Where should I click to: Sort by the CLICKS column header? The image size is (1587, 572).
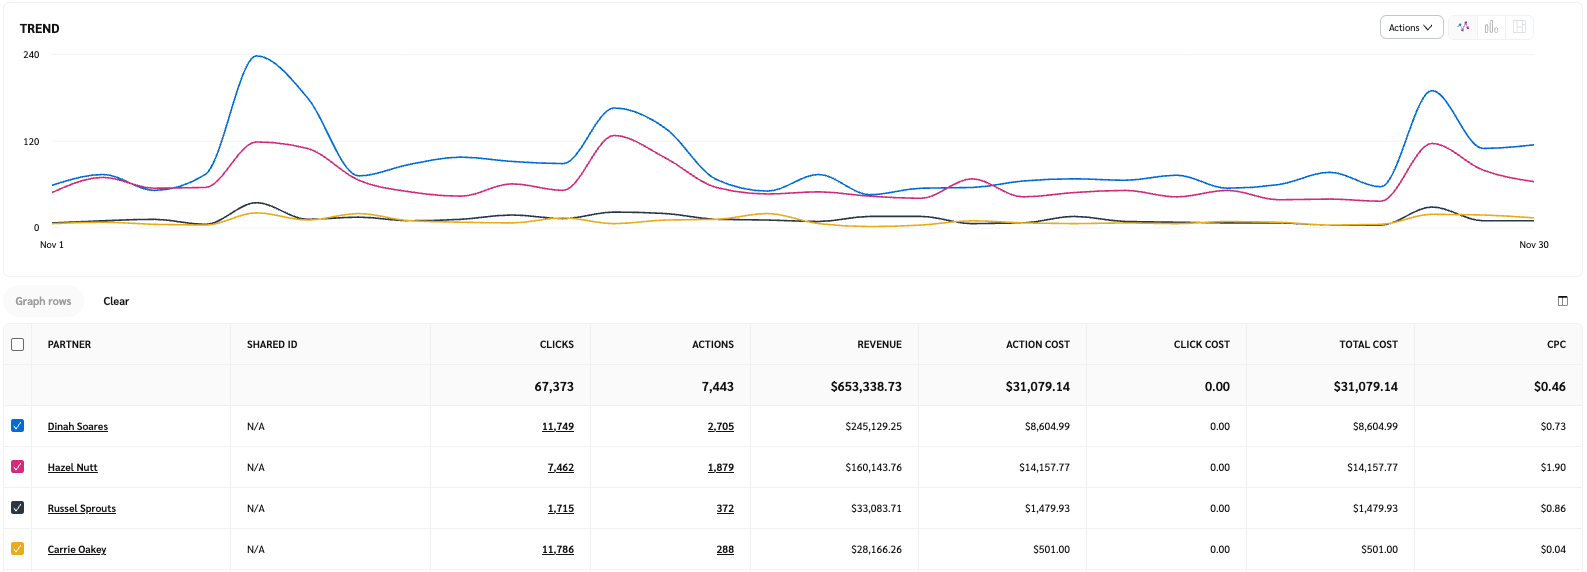556,345
